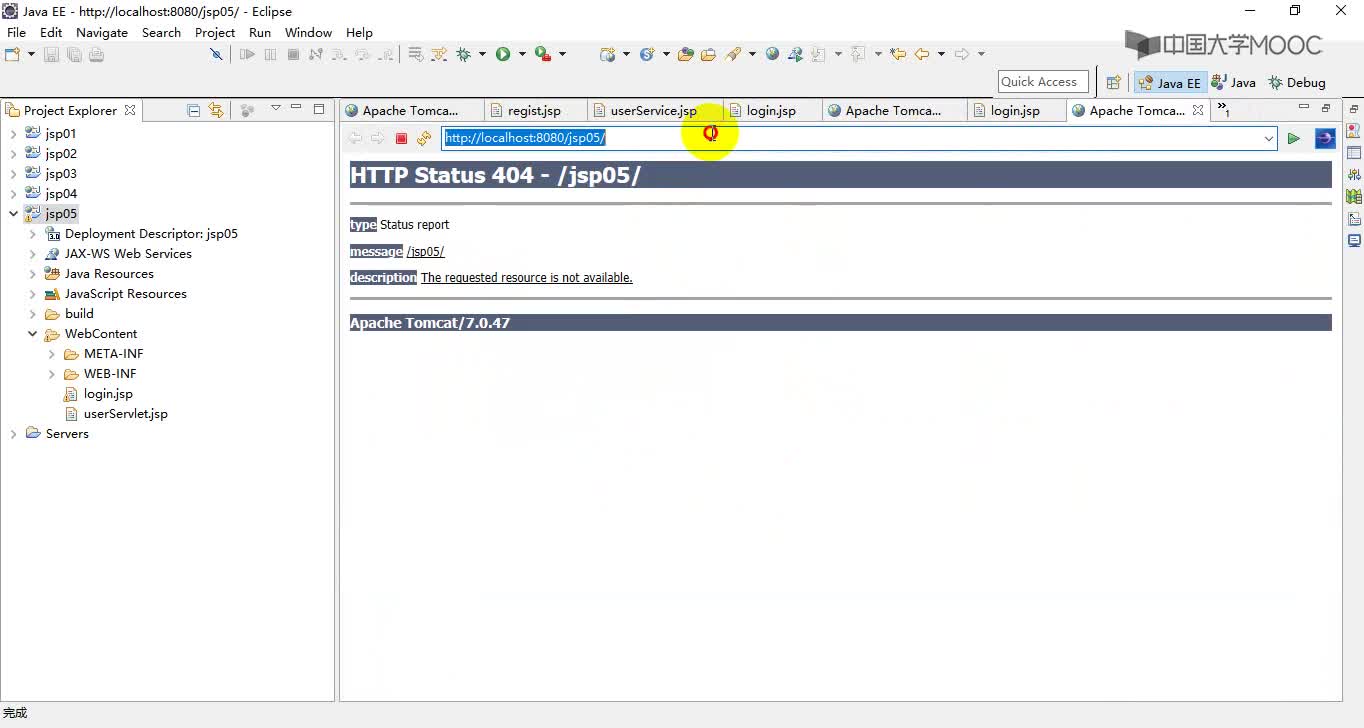Click the Search flashlight icon in the toolbar

click(733, 54)
